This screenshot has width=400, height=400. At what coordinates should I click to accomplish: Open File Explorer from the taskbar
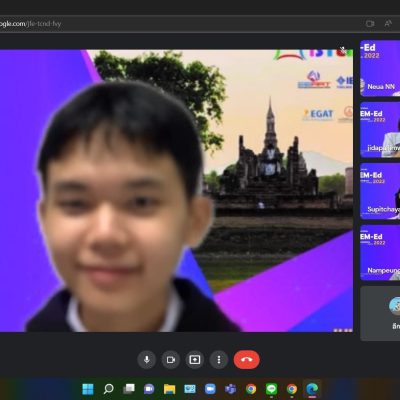(169, 389)
